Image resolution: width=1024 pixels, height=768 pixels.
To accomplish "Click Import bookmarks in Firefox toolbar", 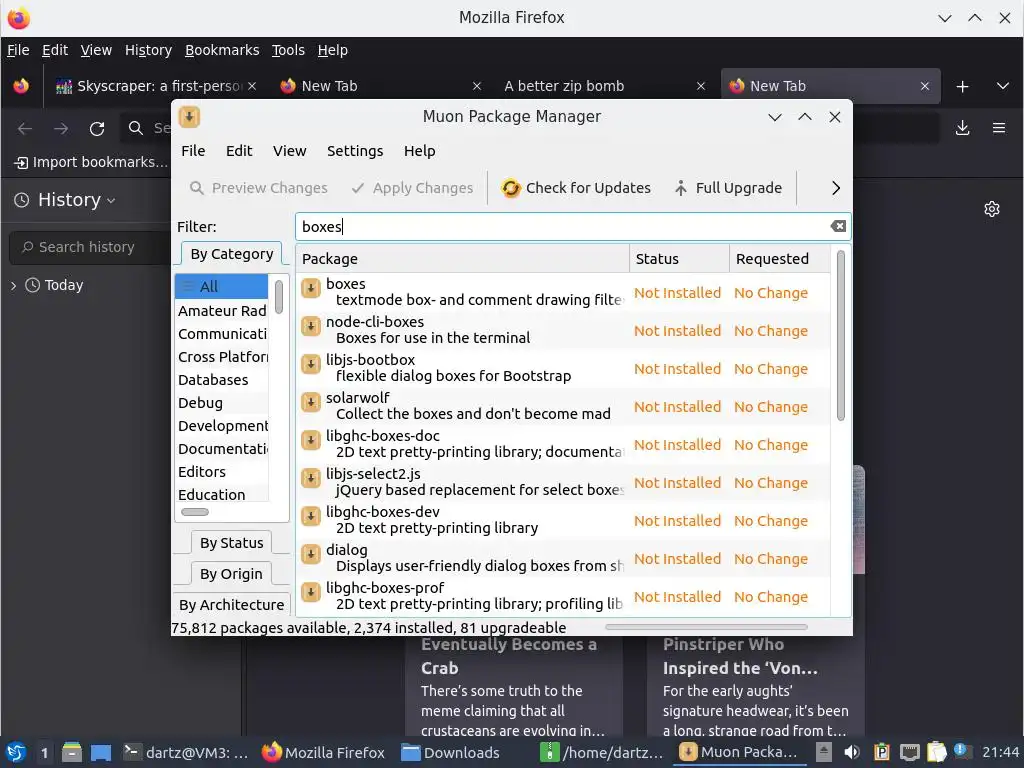I will coord(91,163).
